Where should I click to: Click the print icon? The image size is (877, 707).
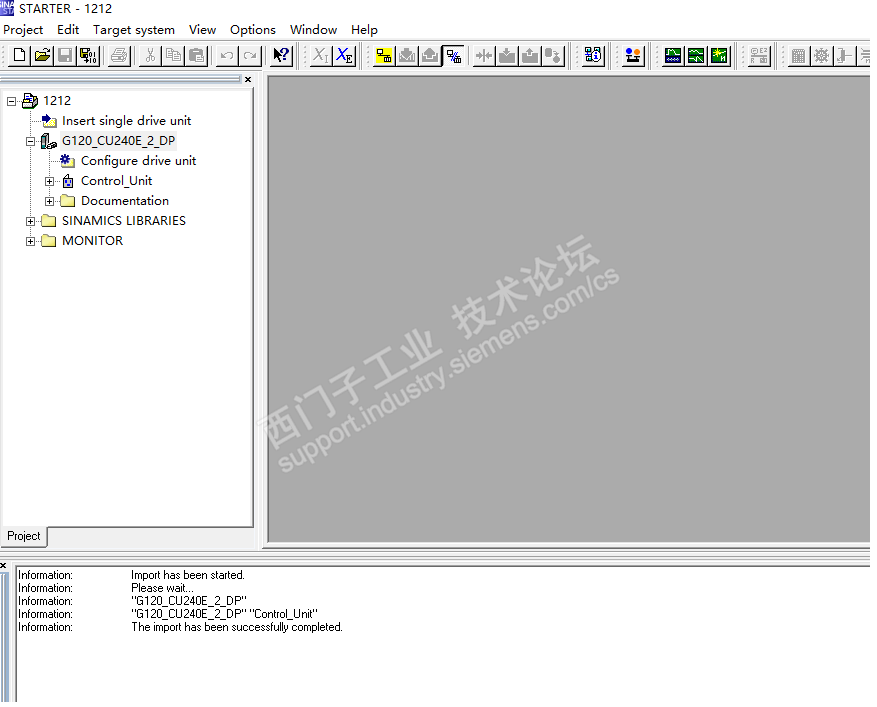(119, 55)
